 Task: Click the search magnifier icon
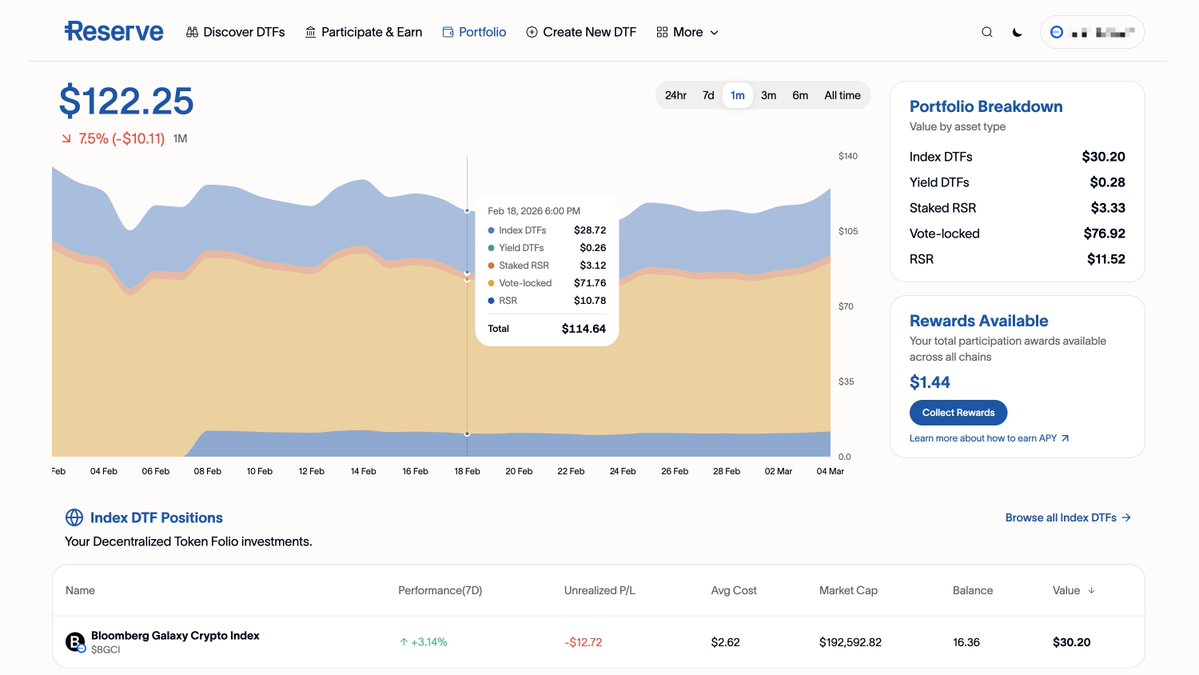pyautogui.click(x=986, y=32)
